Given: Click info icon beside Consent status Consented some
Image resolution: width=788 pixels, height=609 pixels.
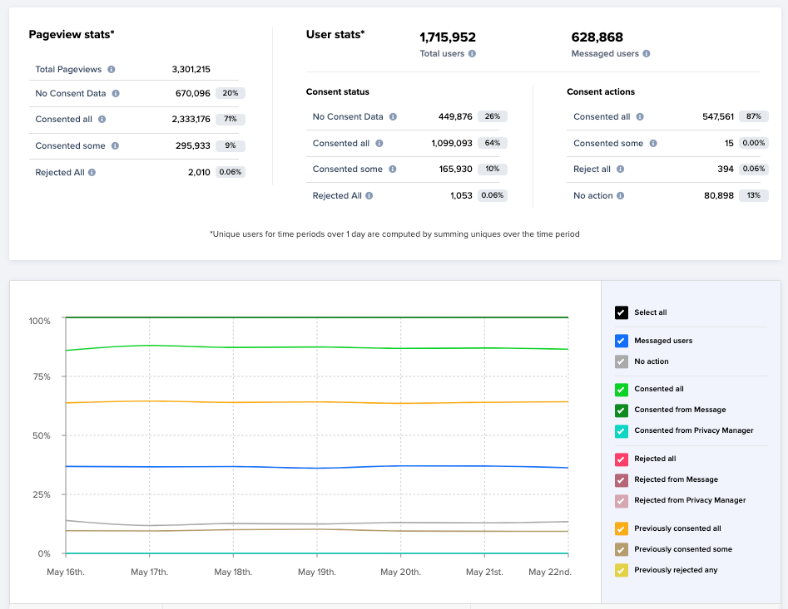Looking at the screenshot, I should point(392,169).
